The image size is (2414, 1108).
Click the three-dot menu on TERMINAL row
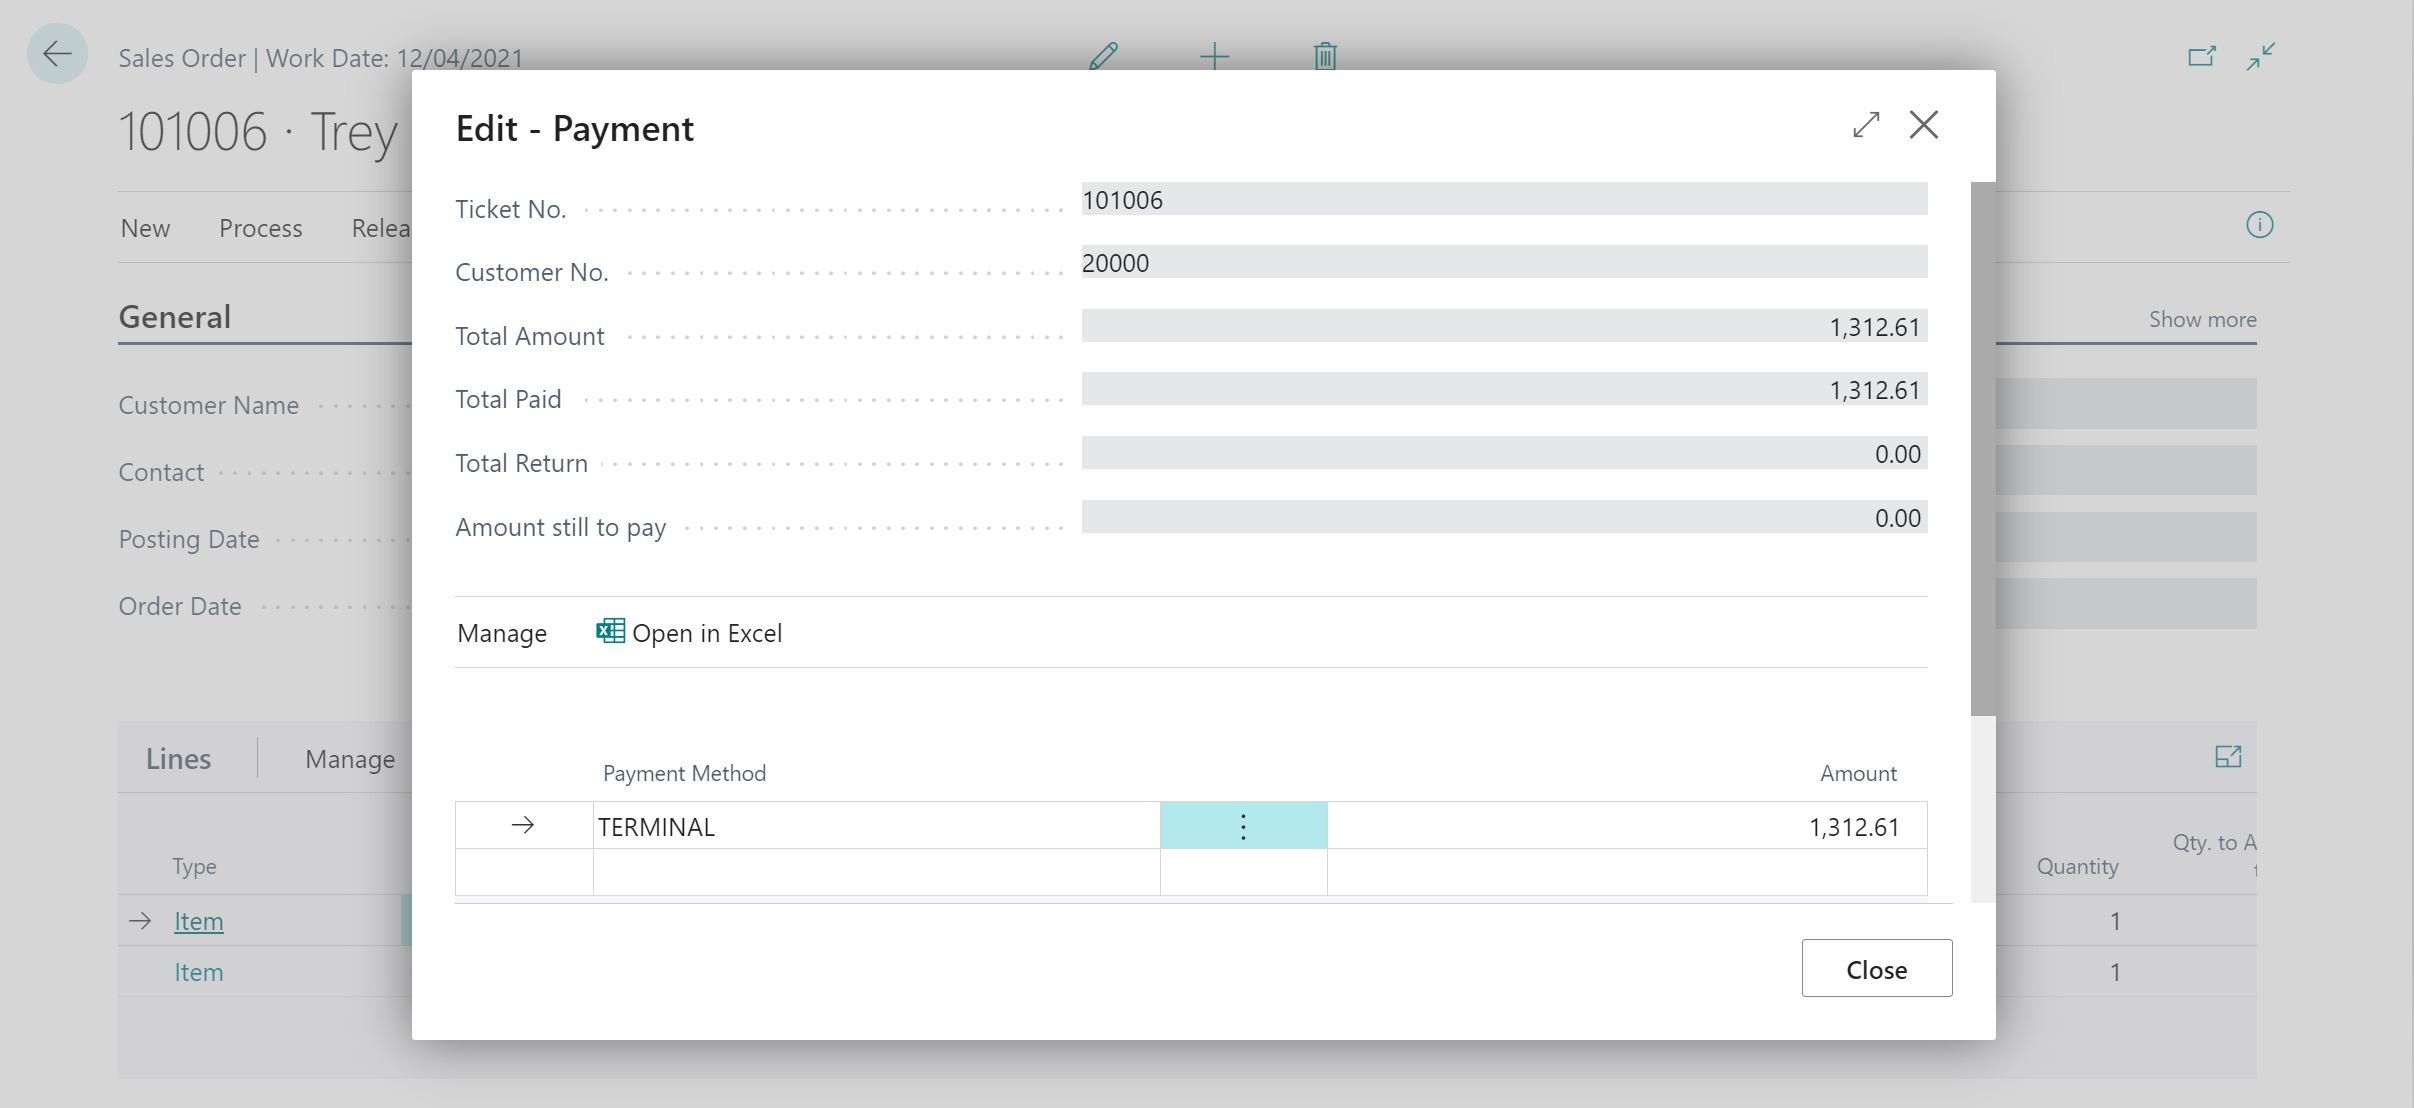[x=1242, y=823]
